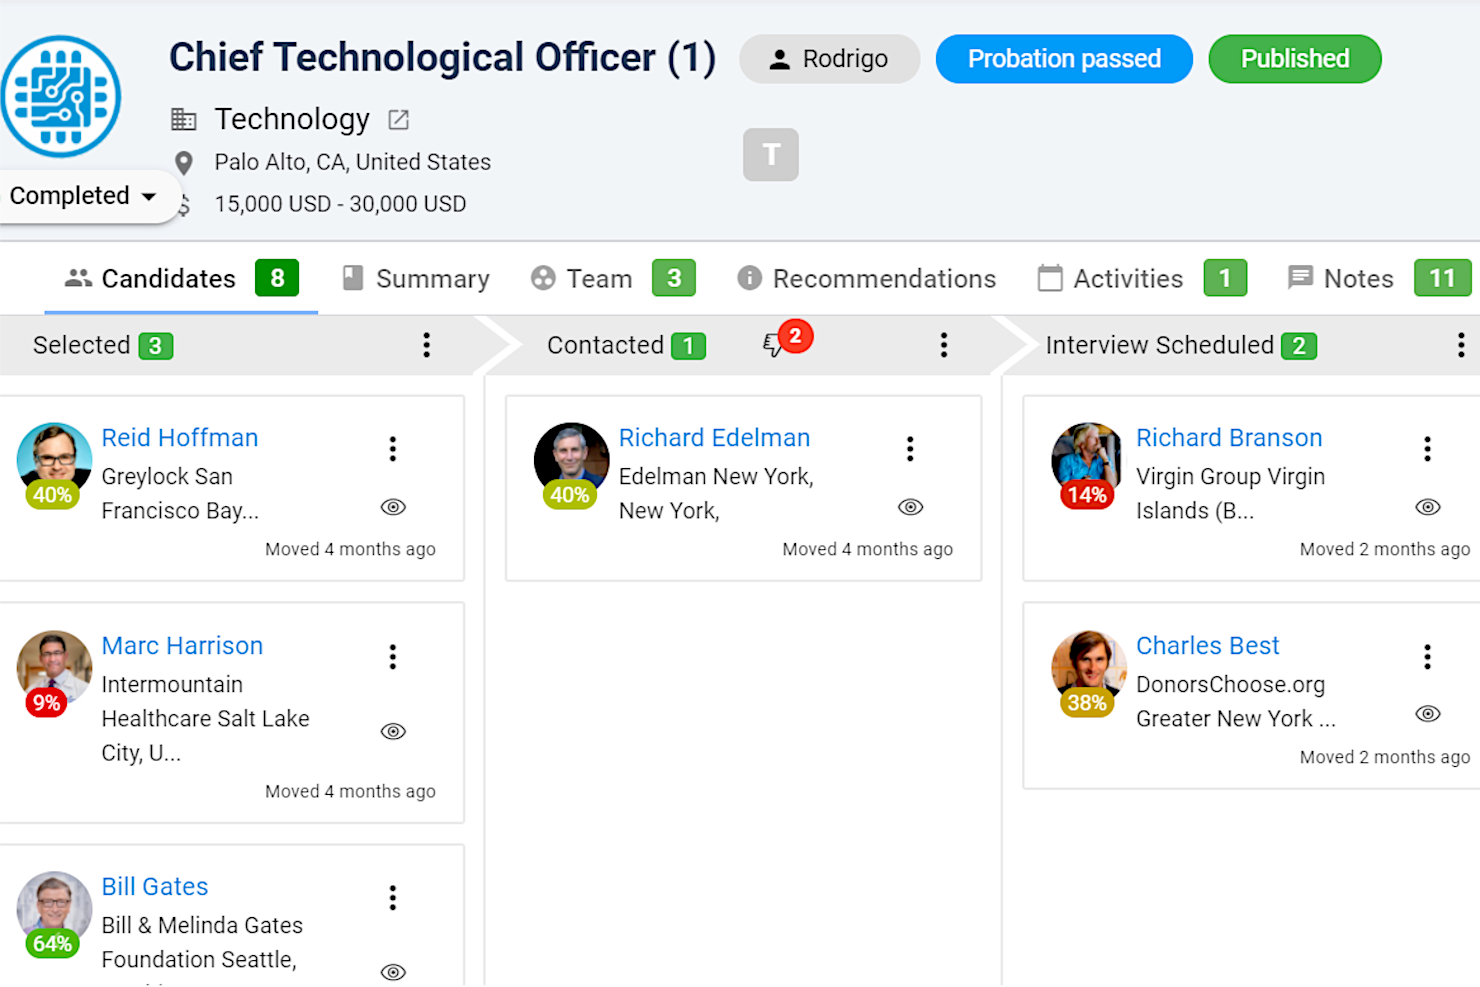Click the rejected candidates thumbs-down icon
This screenshot has width=1480, height=987.
click(x=773, y=346)
